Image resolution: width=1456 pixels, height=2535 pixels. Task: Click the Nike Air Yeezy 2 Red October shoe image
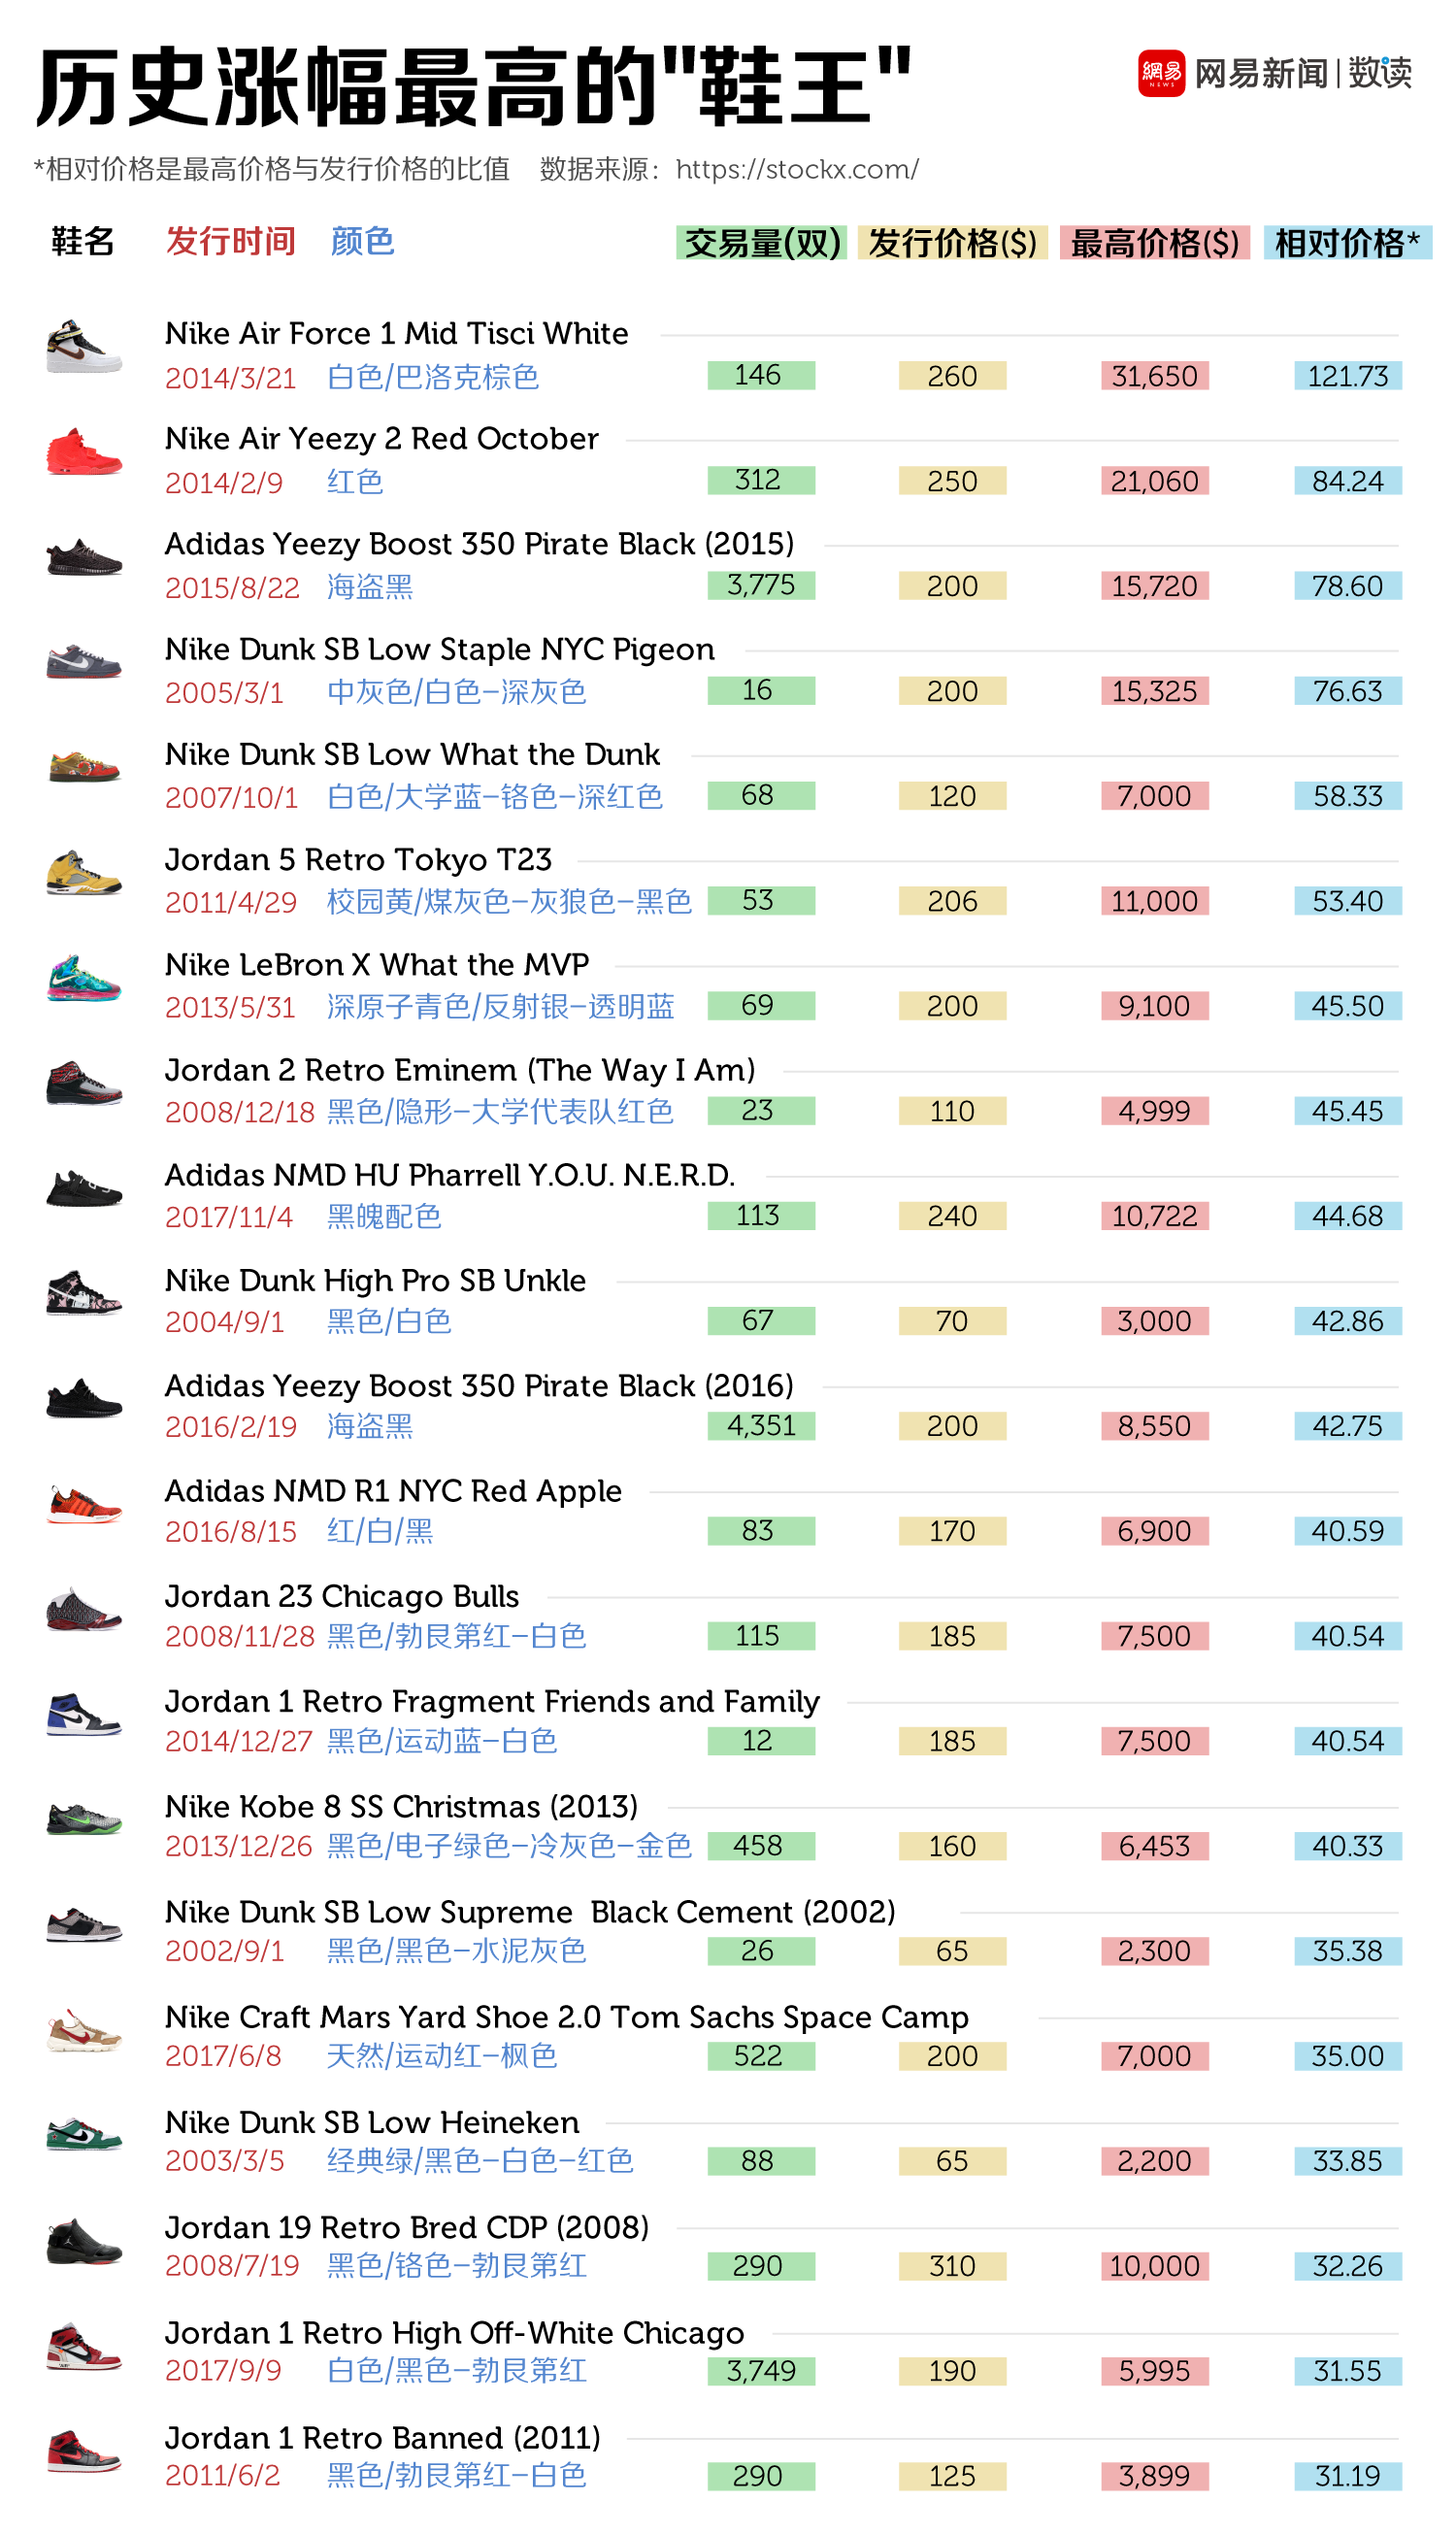point(84,453)
